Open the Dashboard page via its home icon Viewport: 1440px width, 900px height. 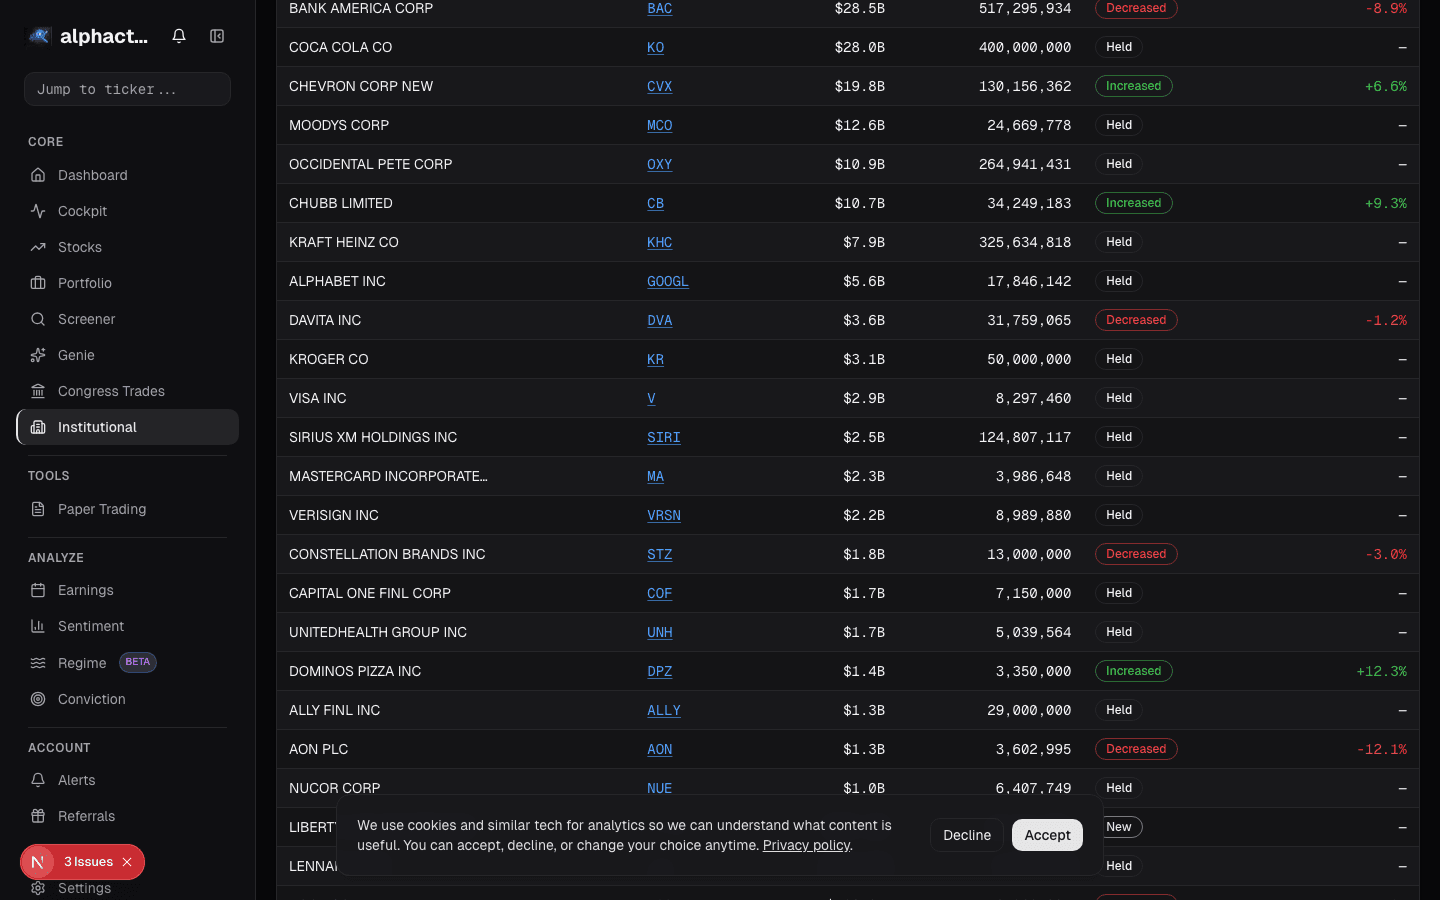[x=39, y=175]
